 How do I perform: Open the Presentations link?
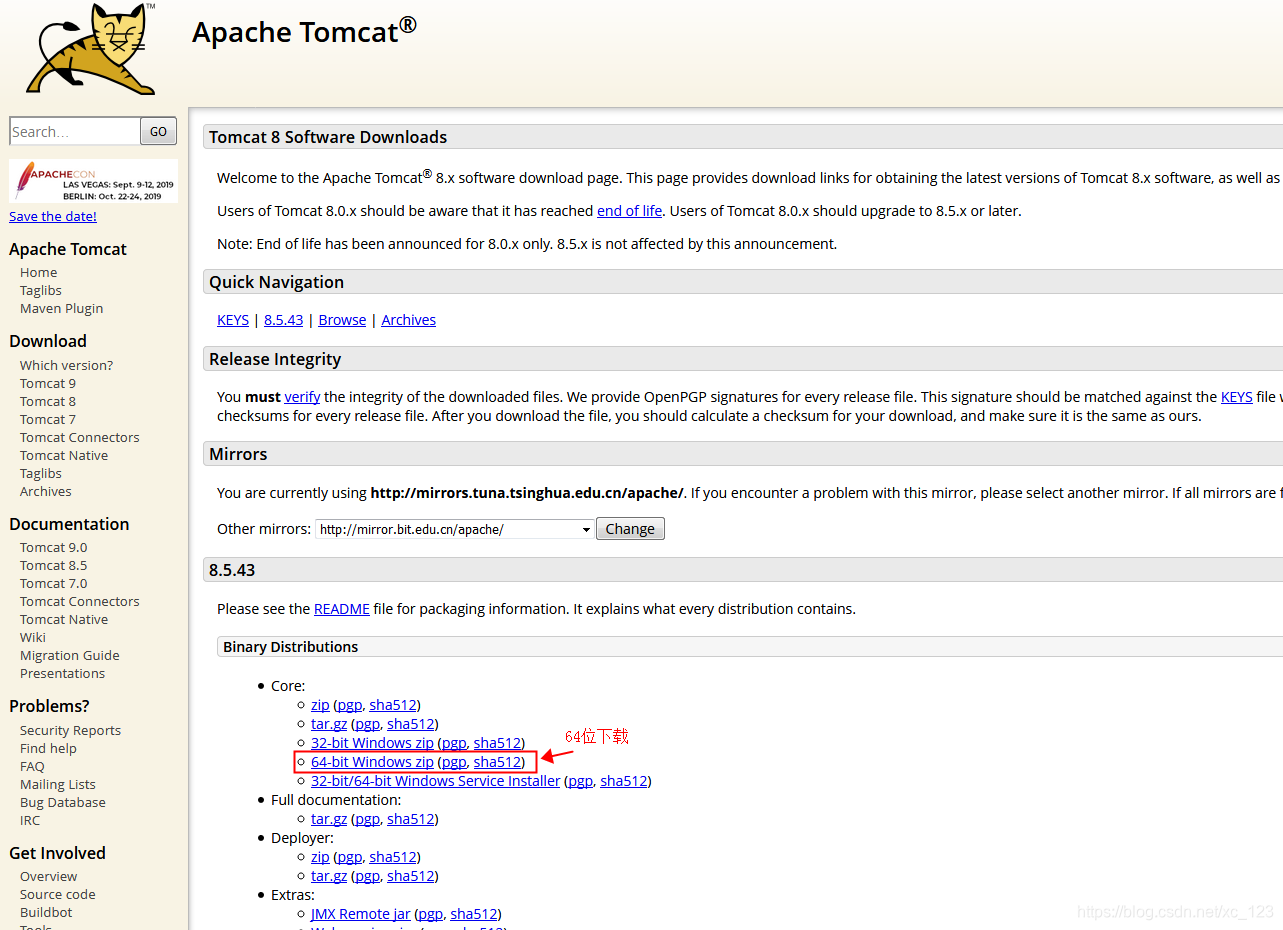[62, 674]
